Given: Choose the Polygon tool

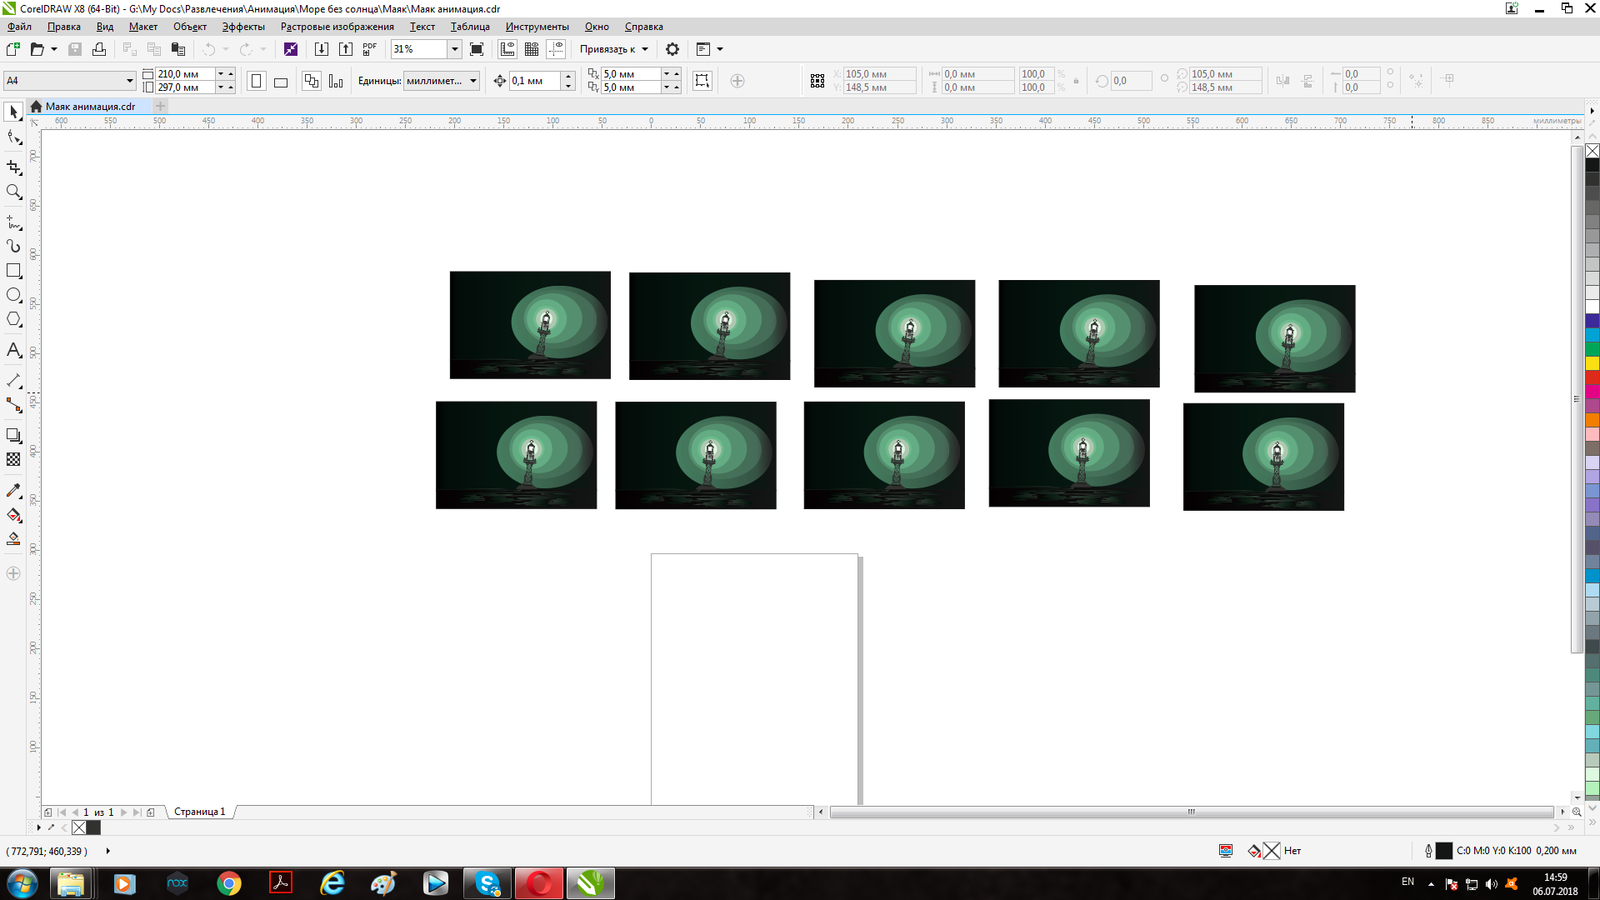Looking at the screenshot, I should coord(14,320).
